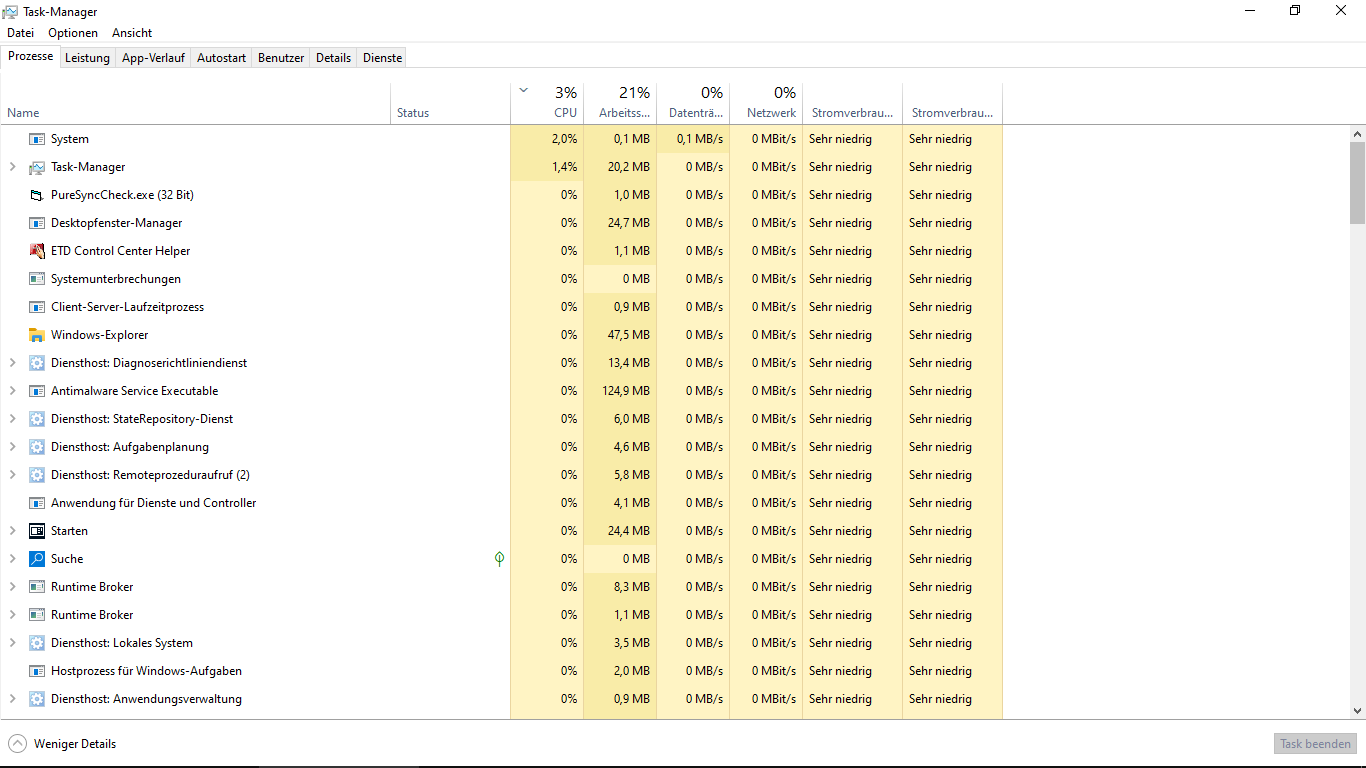1366x768 pixels.
Task: Switch to the Details tab
Action: pos(333,58)
